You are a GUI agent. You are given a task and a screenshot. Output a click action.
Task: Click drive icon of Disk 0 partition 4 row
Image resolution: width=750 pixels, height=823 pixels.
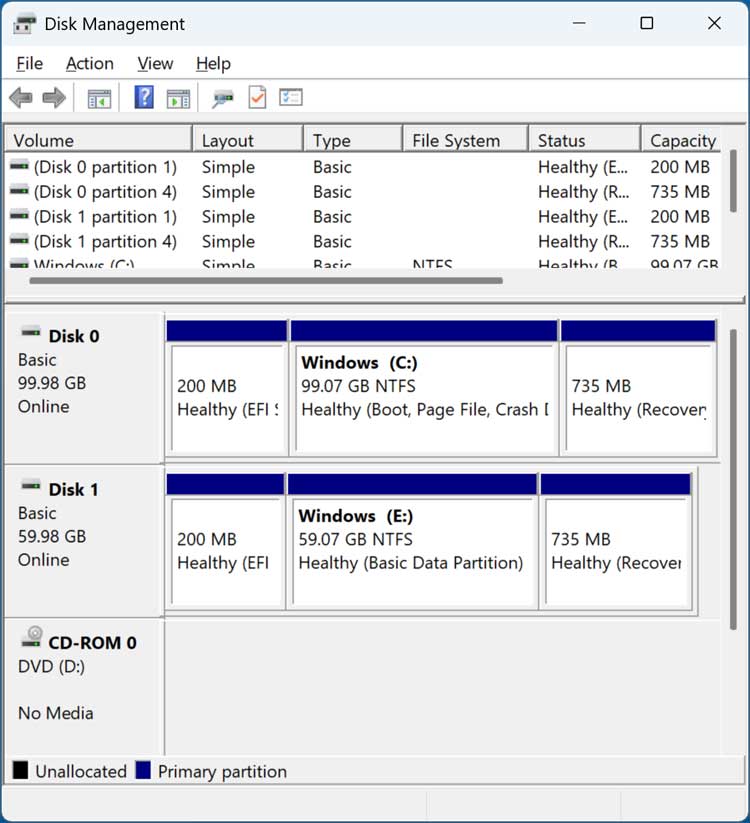click(x=19, y=191)
